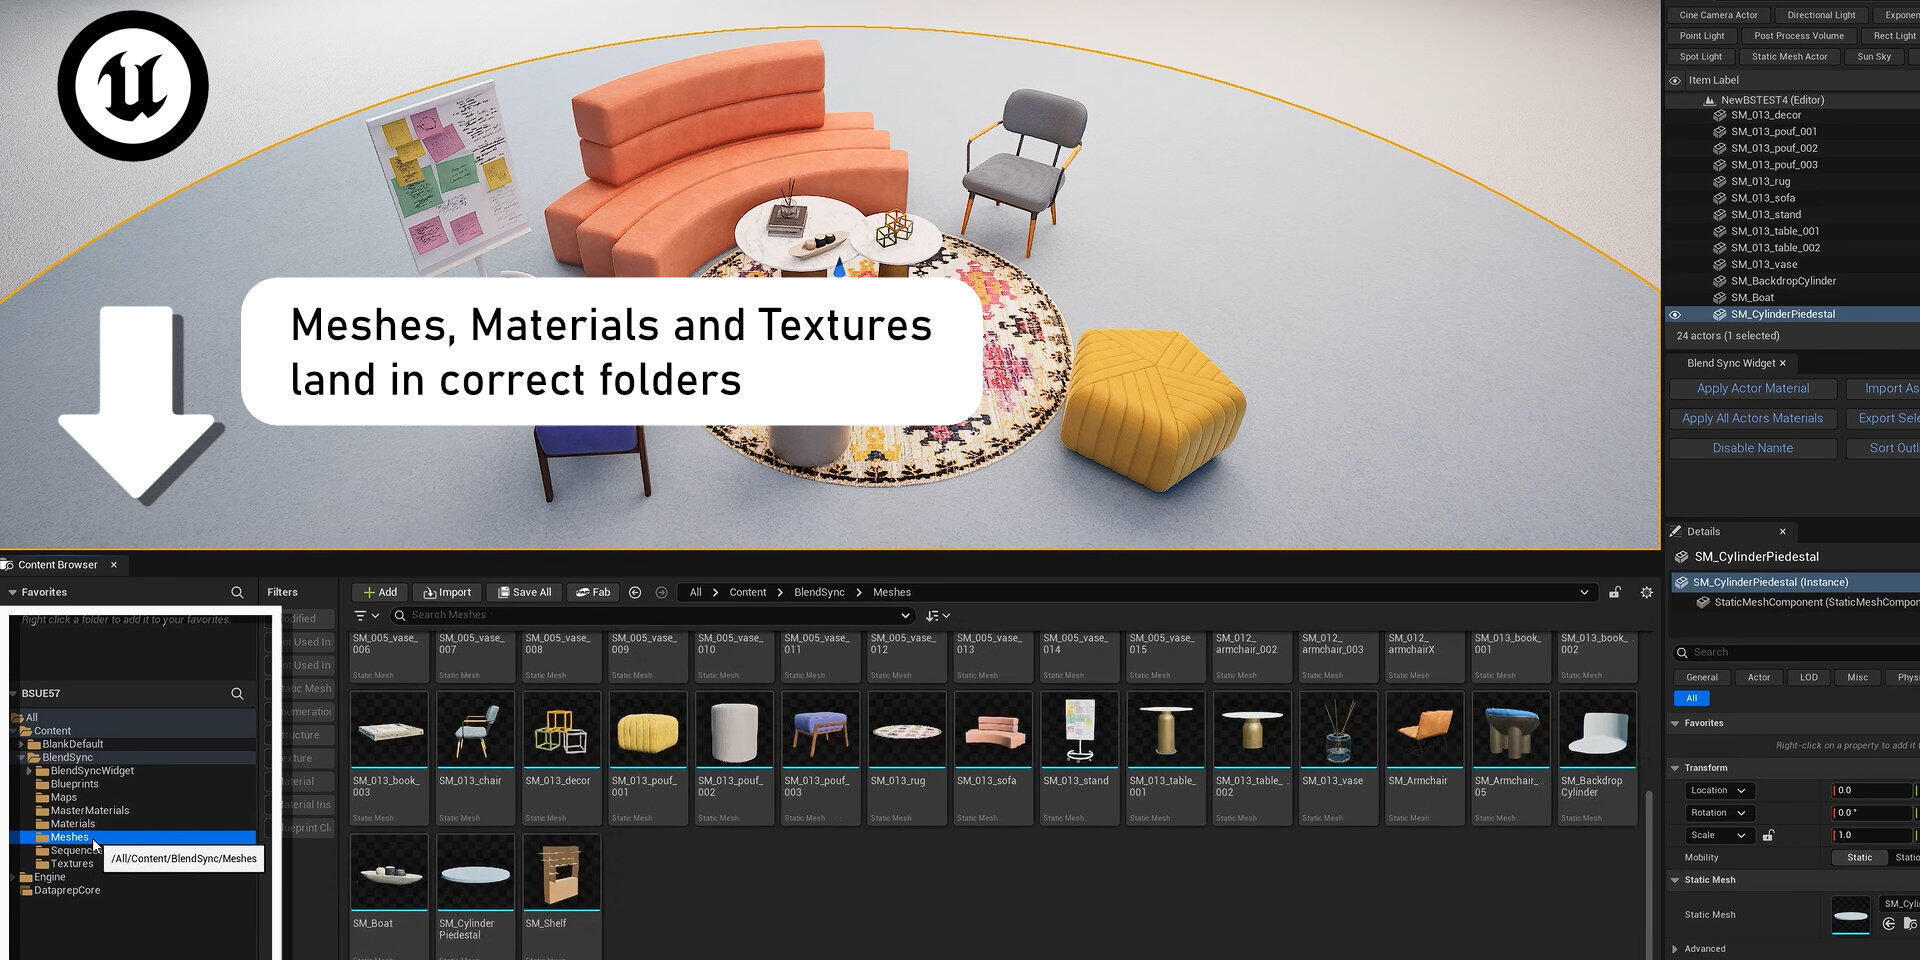
Task: Click the Add button in Content Browser
Action: click(380, 592)
